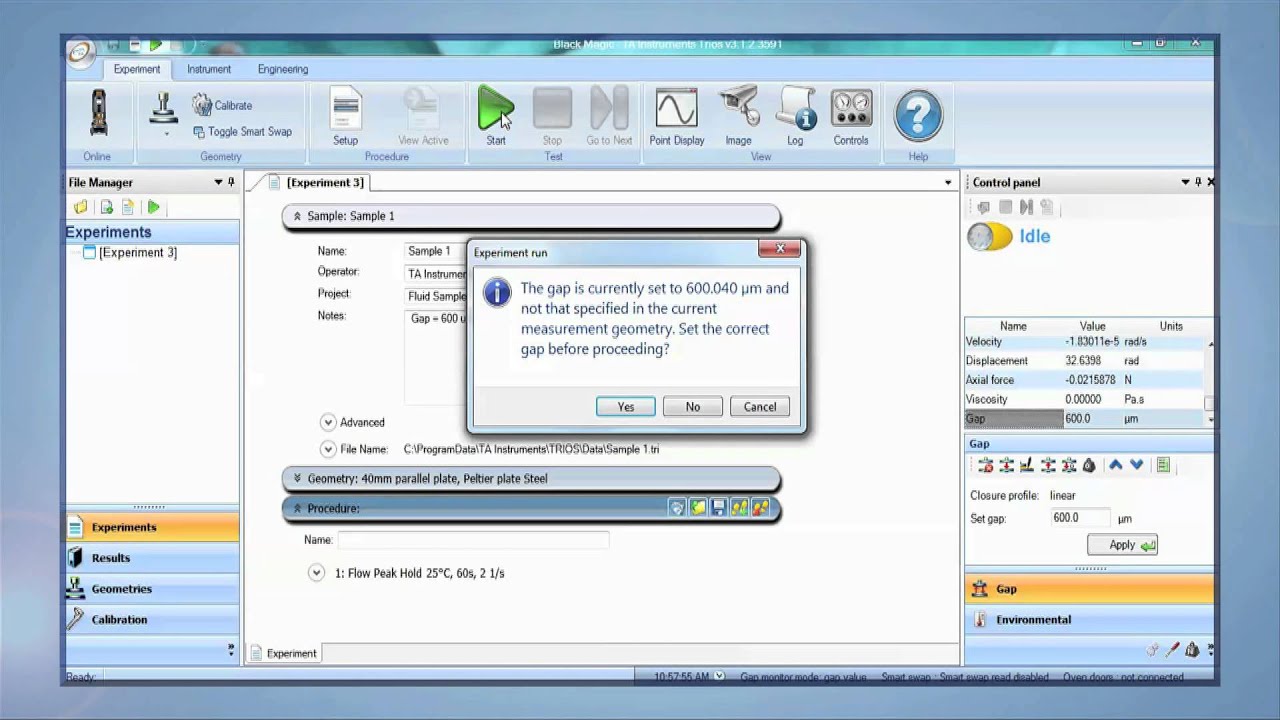
Task: Click the thermometer probe icon at Control panel bottom
Action: (1172, 650)
